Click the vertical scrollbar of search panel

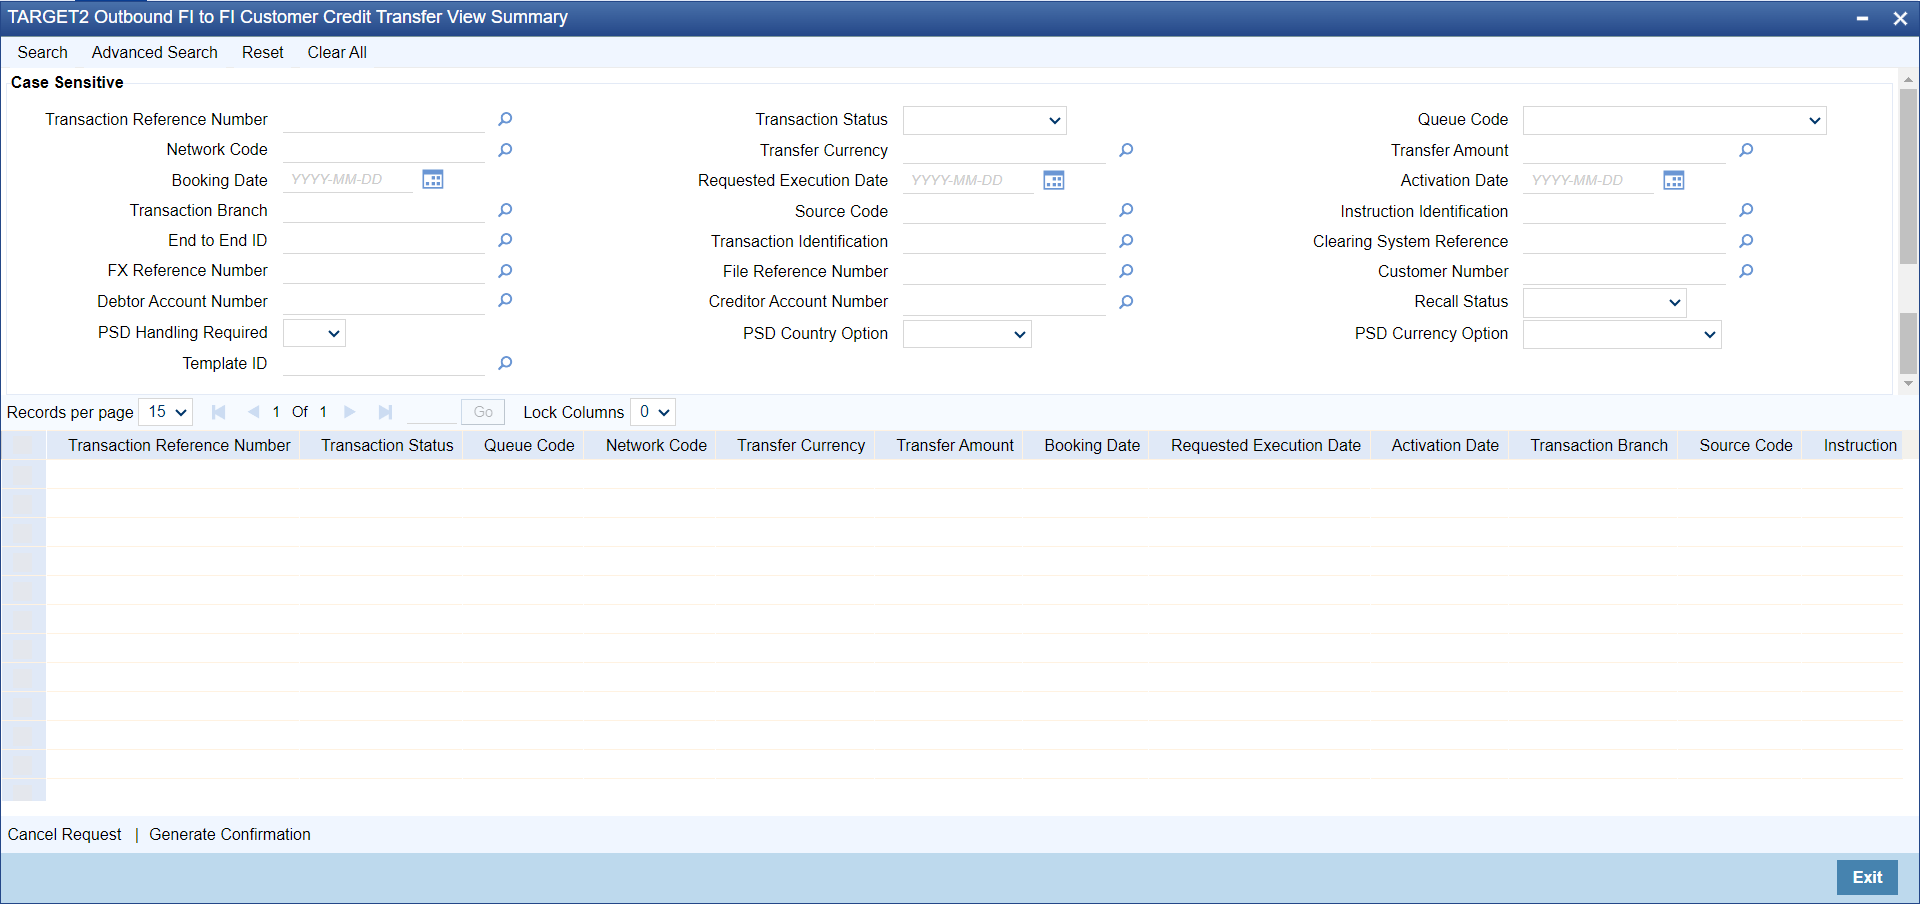point(1908,176)
